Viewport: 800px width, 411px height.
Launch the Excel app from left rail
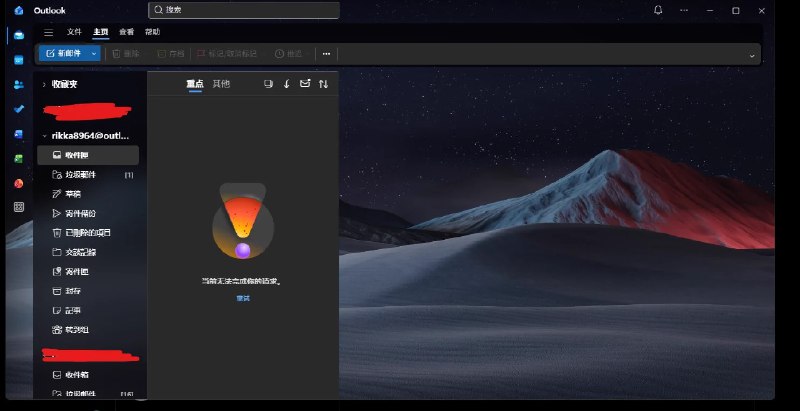[x=19, y=159]
